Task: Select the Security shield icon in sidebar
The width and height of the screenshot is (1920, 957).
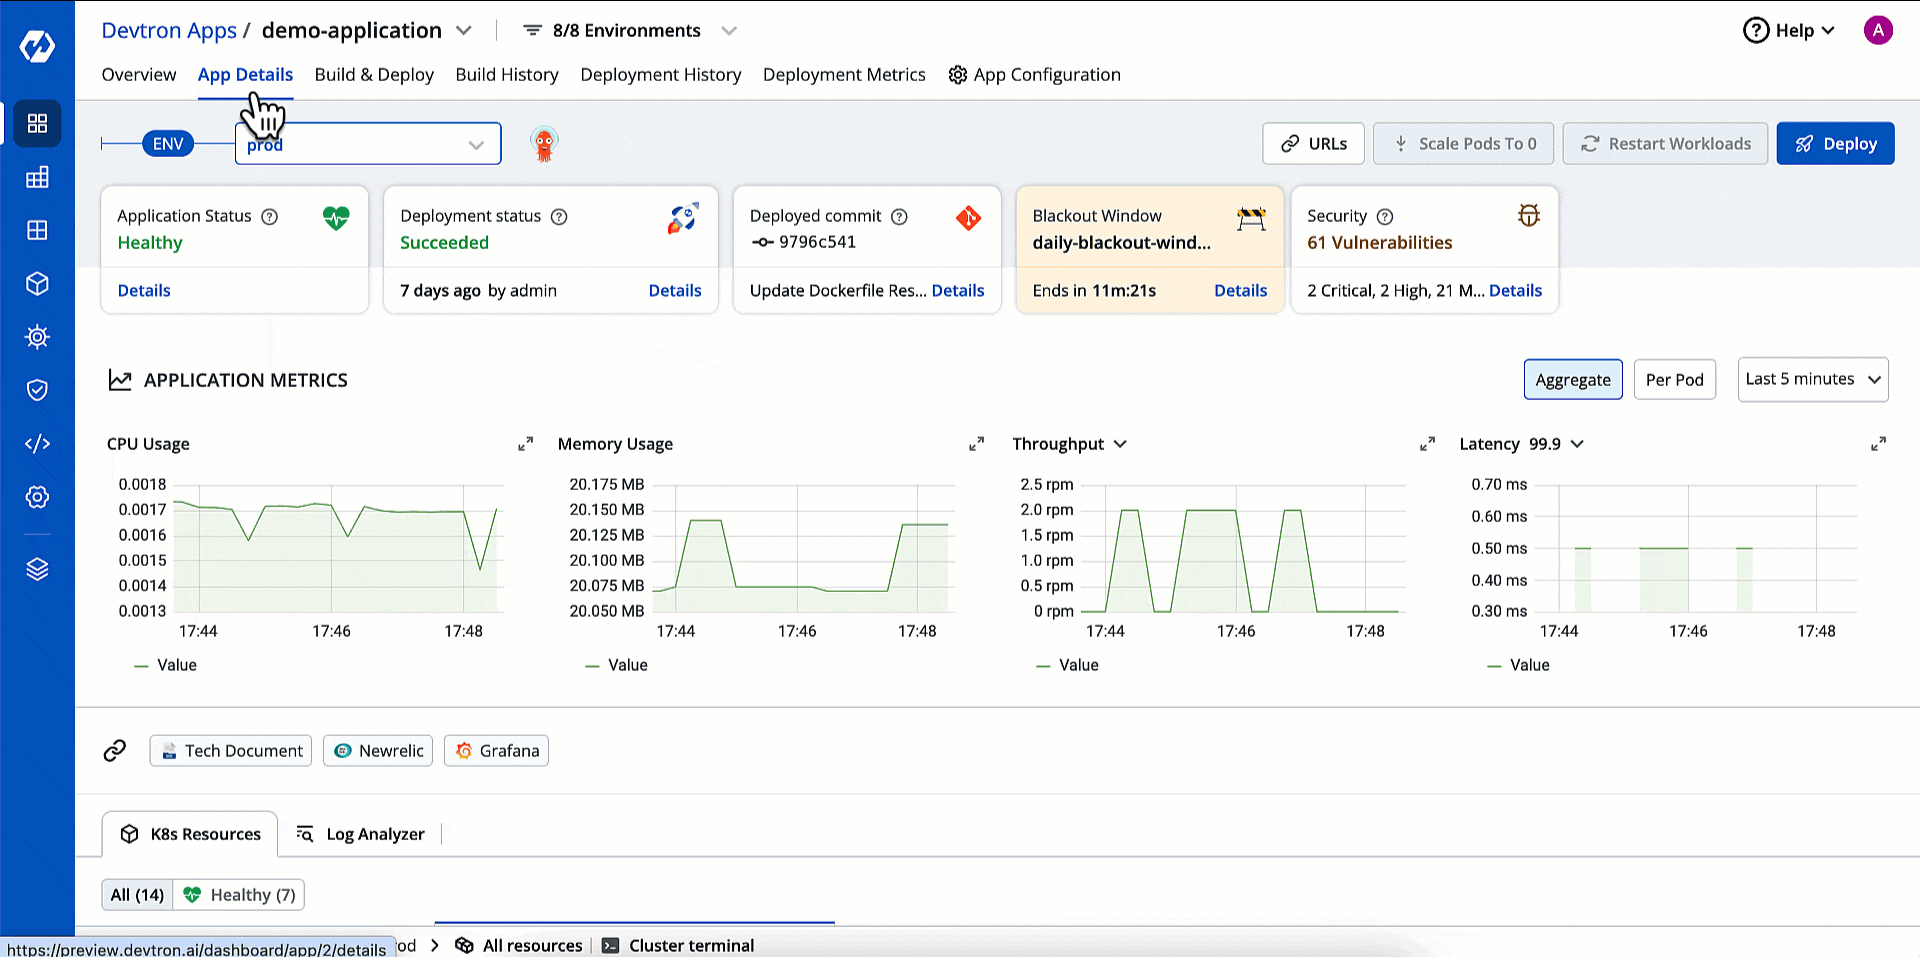Action: [x=37, y=390]
